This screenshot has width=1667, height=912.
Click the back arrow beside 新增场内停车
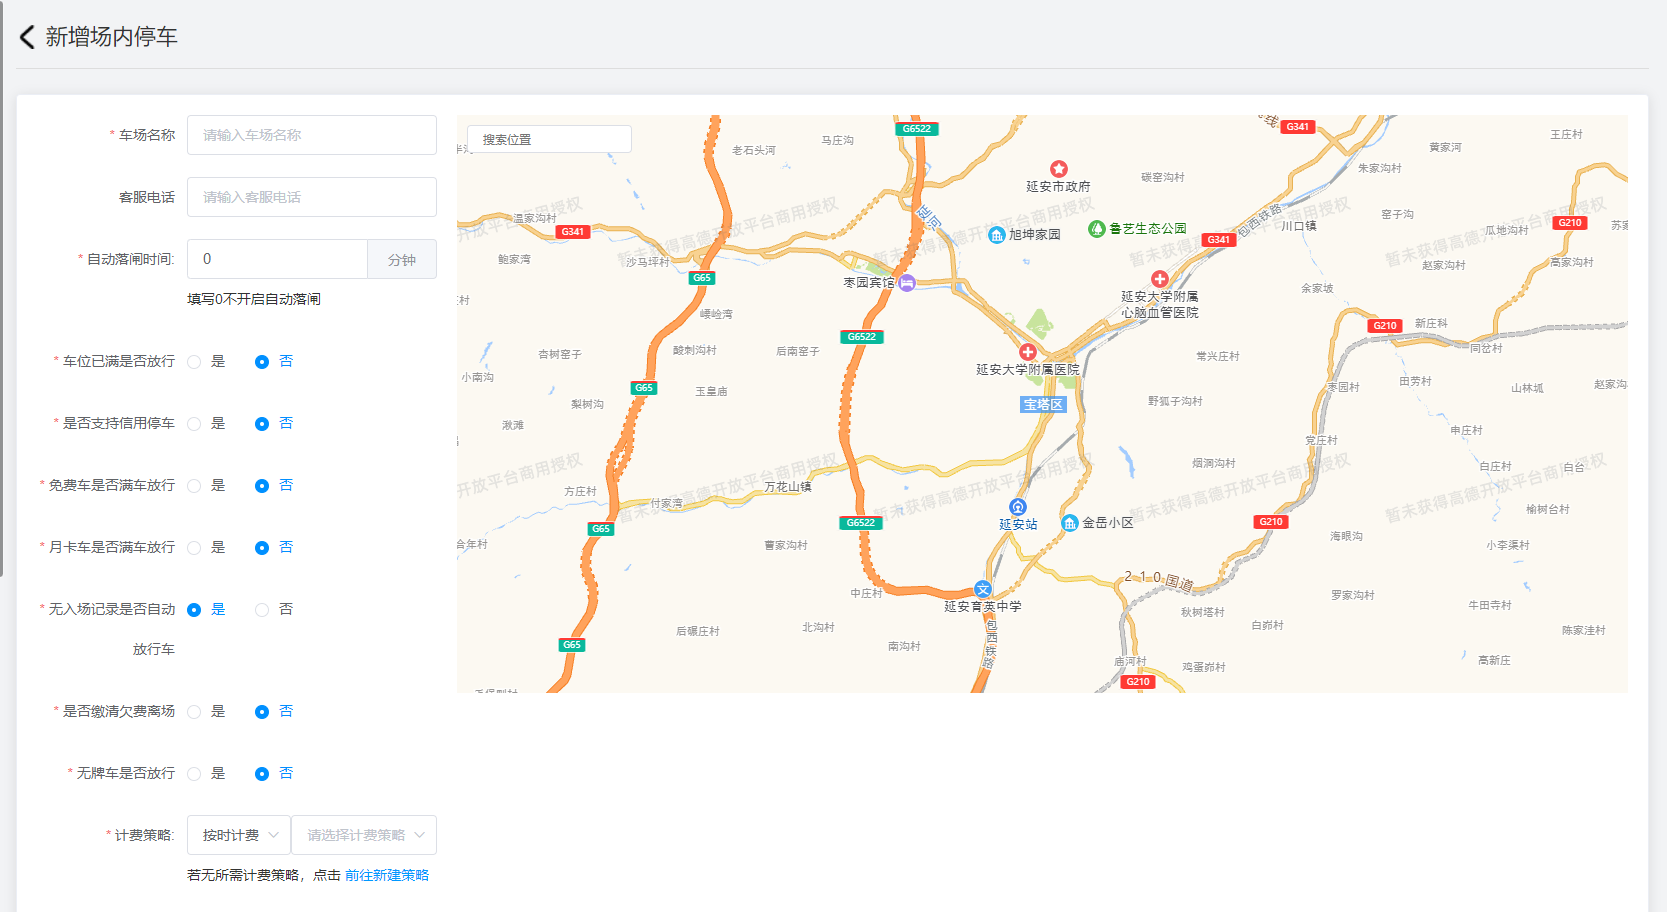click(x=27, y=37)
